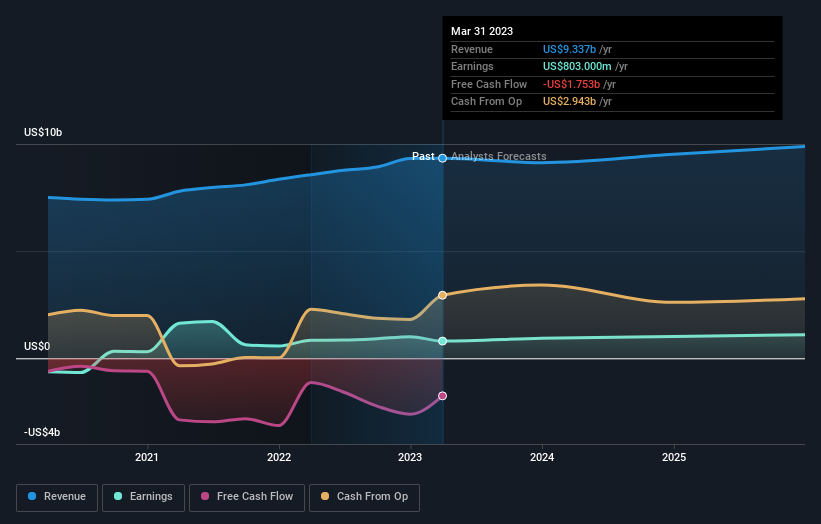Click the Analysts Forecasts label
Viewport: 821px width, 524px height.
[x=498, y=156]
